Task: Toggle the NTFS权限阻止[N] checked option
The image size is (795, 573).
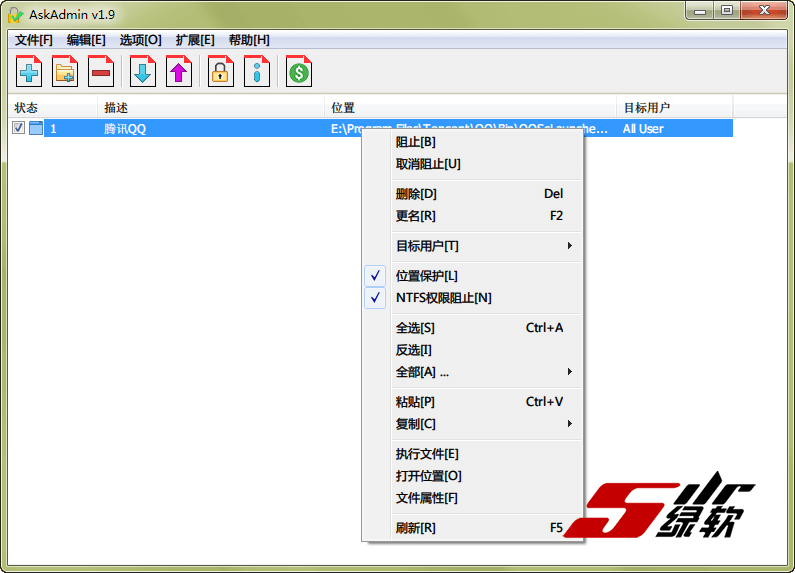Action: pyautogui.click(x=443, y=298)
